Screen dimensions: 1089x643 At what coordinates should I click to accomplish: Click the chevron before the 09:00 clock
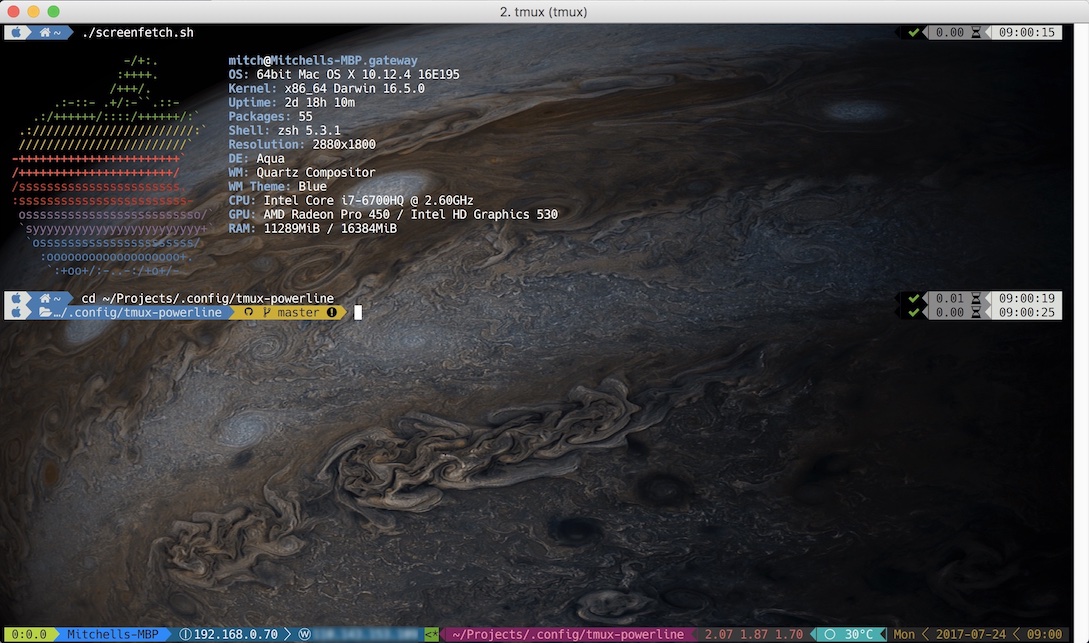(x=1015, y=633)
